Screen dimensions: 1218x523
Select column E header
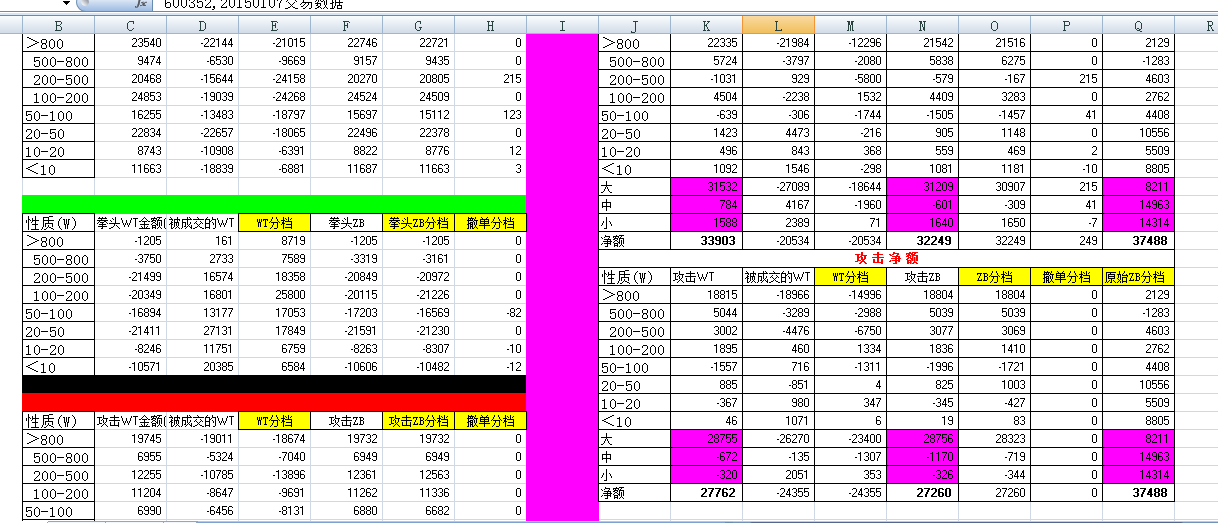pos(274,25)
